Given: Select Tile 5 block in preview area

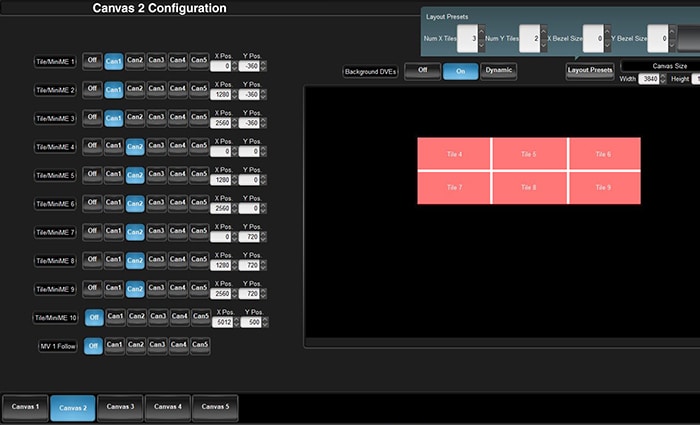Looking at the screenshot, I should (x=529, y=154).
